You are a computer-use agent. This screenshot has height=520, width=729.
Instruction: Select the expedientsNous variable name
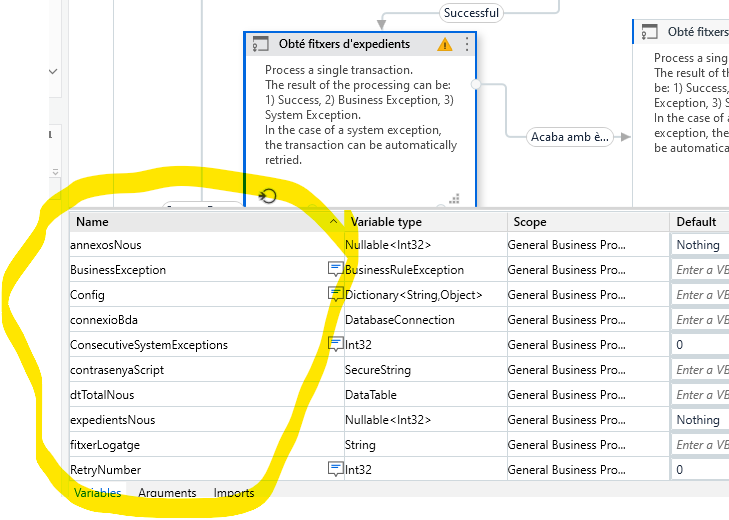tap(113, 420)
